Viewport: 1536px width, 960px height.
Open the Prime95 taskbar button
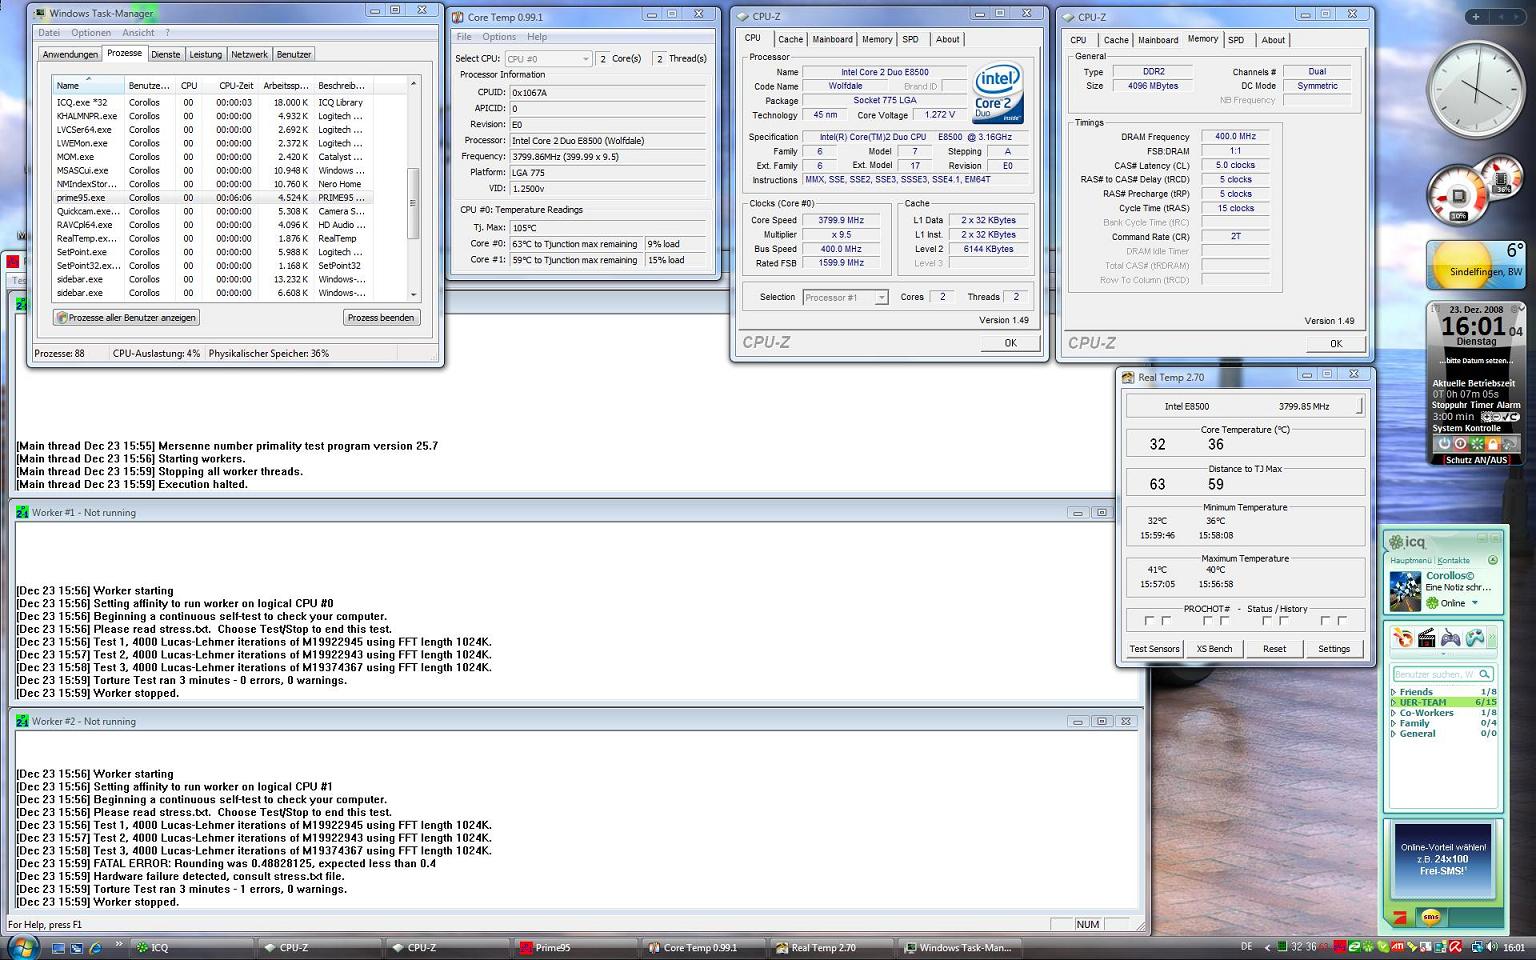[x=577, y=947]
